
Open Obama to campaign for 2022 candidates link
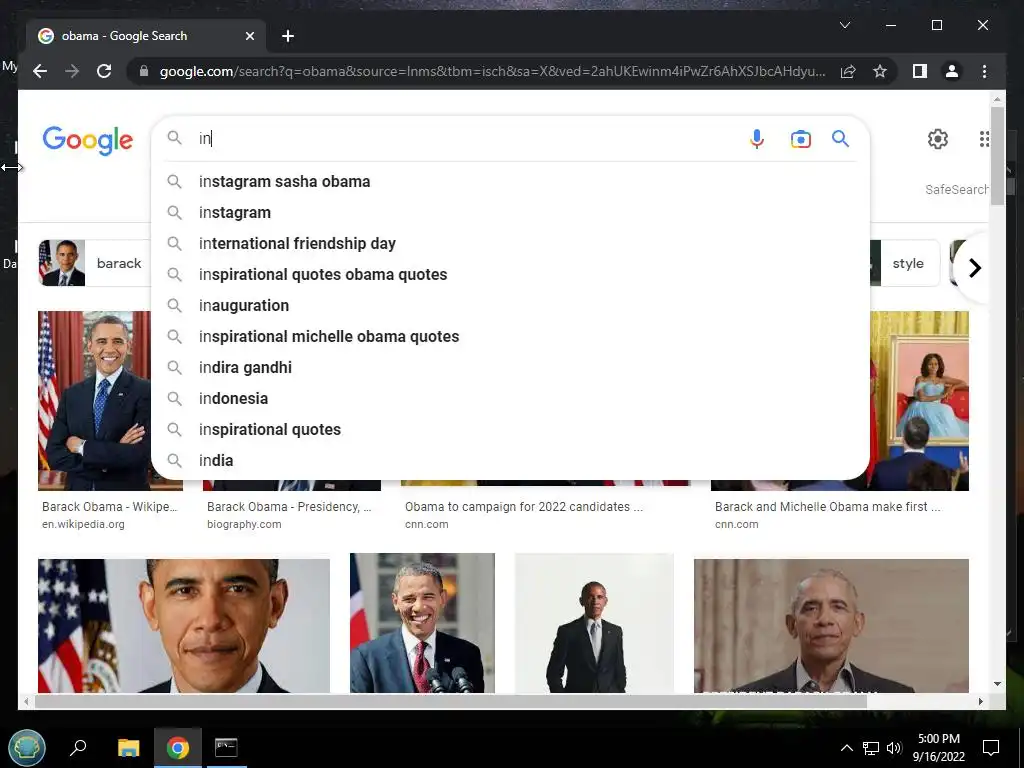pos(524,507)
